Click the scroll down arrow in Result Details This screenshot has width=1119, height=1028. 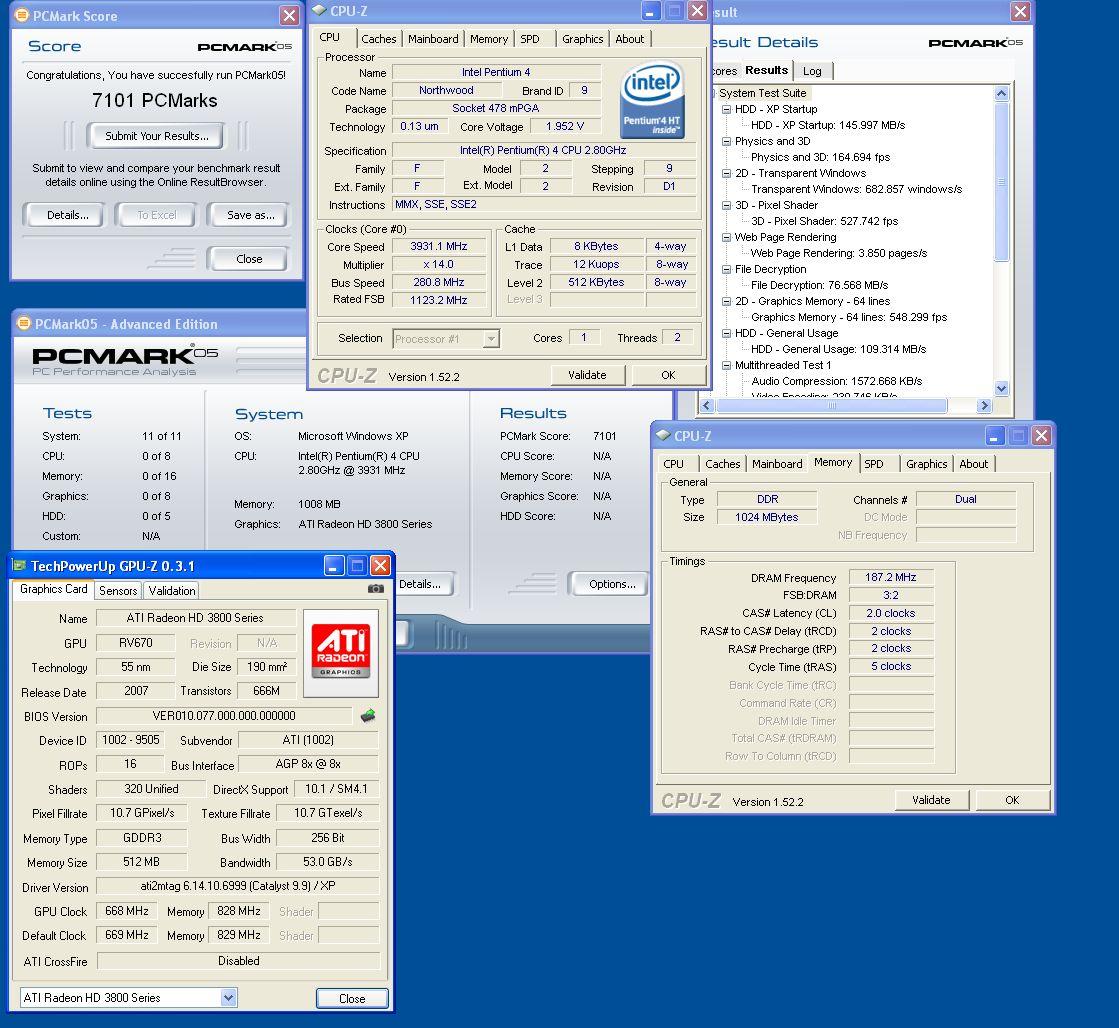point(1001,389)
